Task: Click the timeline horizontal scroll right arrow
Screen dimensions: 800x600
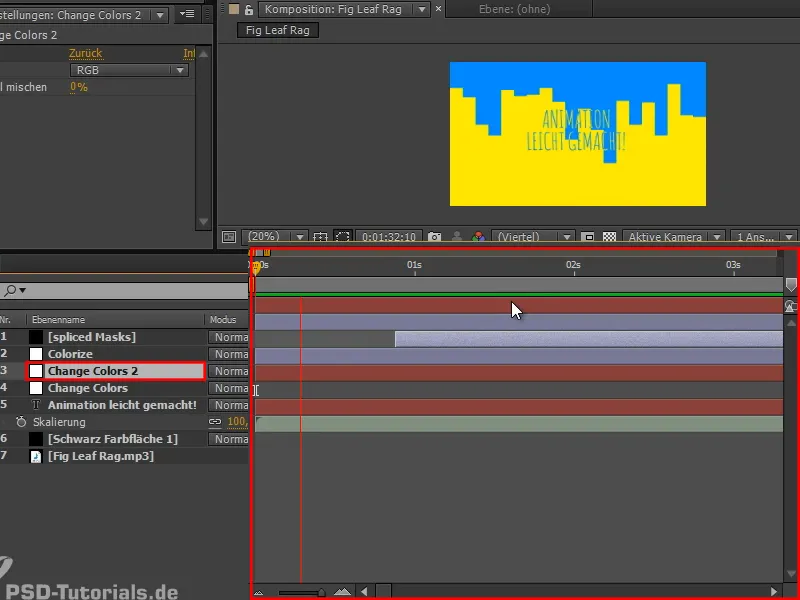Action: tap(774, 592)
